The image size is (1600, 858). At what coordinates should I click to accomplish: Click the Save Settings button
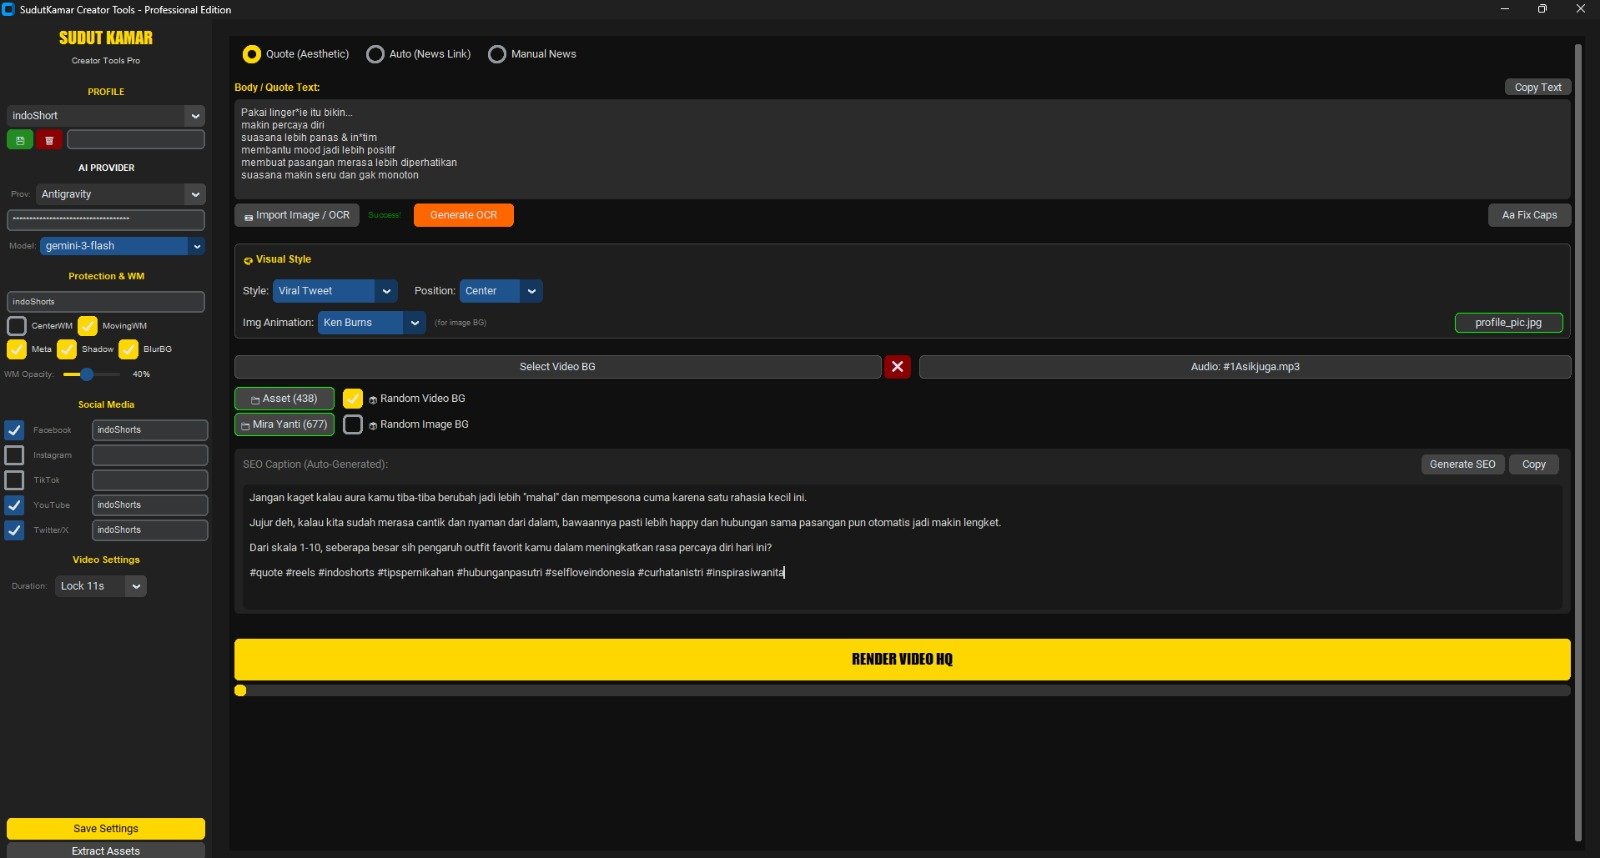point(106,828)
